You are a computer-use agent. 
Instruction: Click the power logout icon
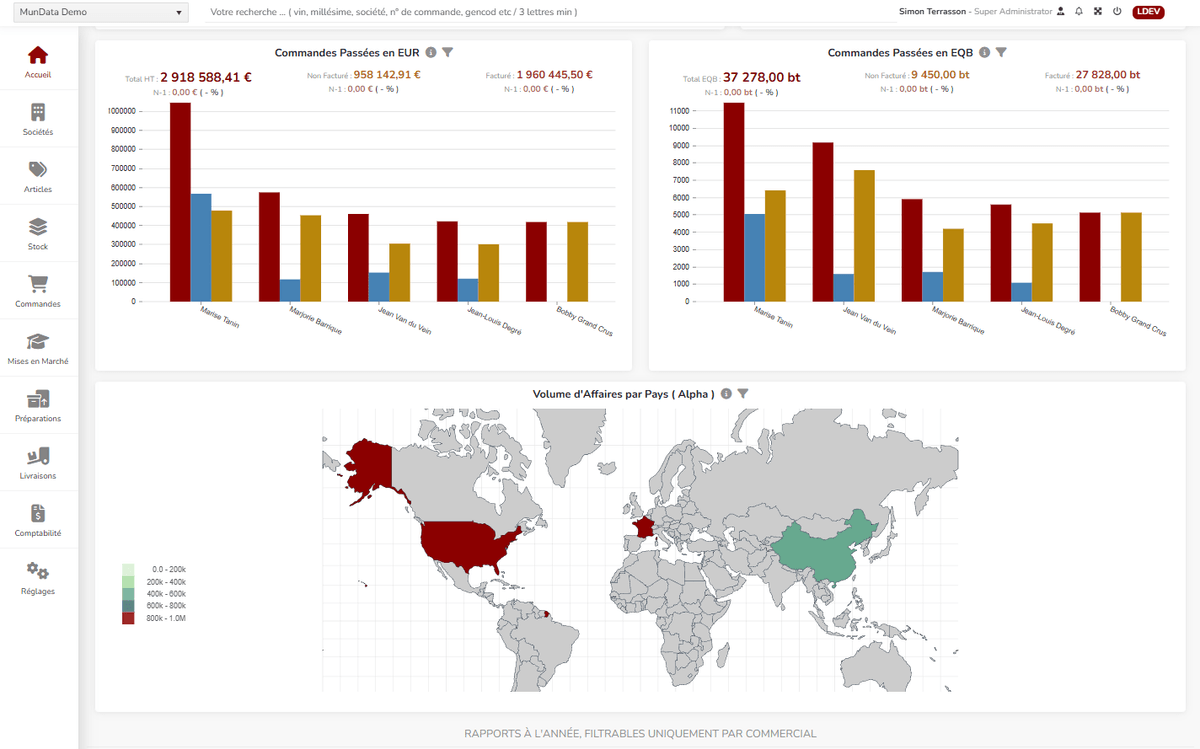1117,12
